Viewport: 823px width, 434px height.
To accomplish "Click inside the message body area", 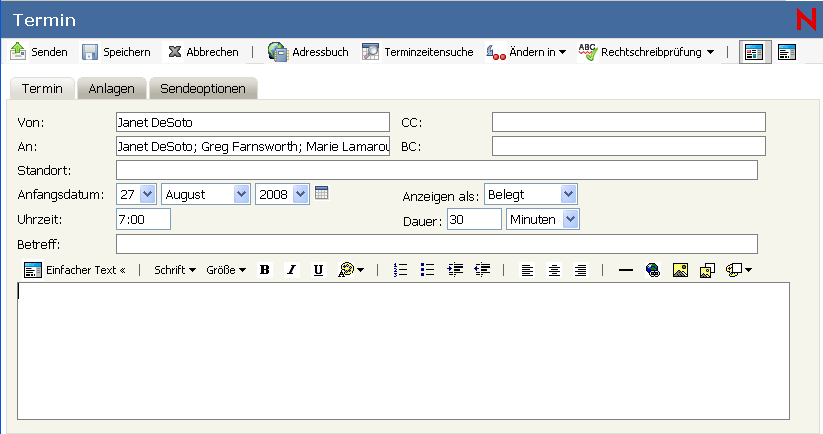I will 403,351.
